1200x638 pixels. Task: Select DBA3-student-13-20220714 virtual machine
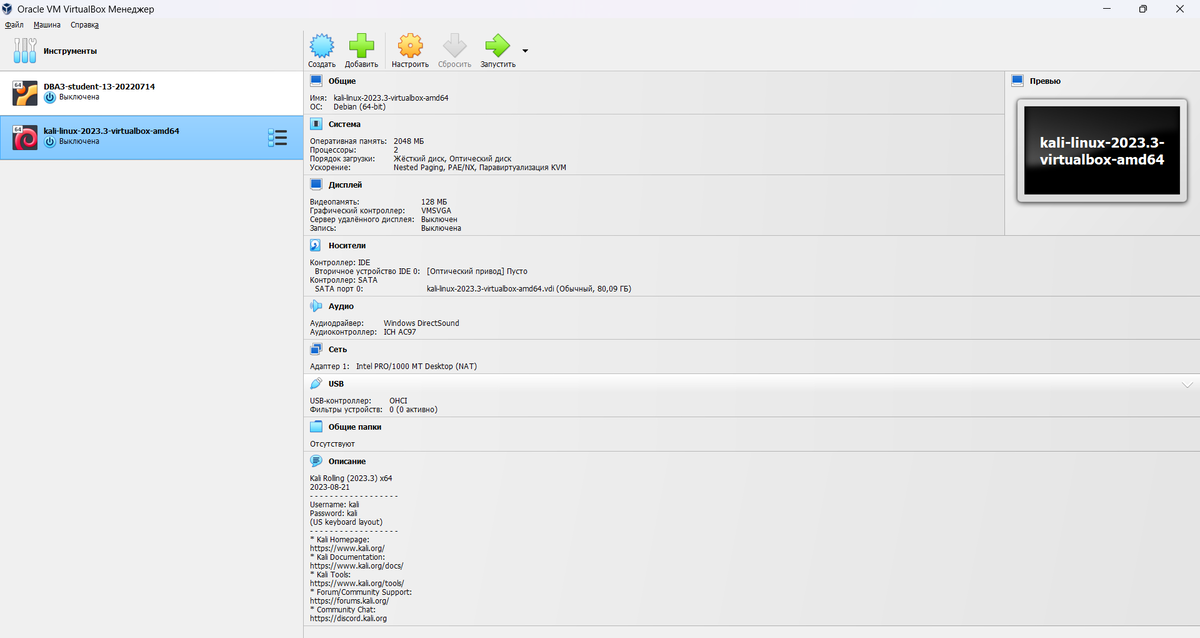[x=151, y=93]
